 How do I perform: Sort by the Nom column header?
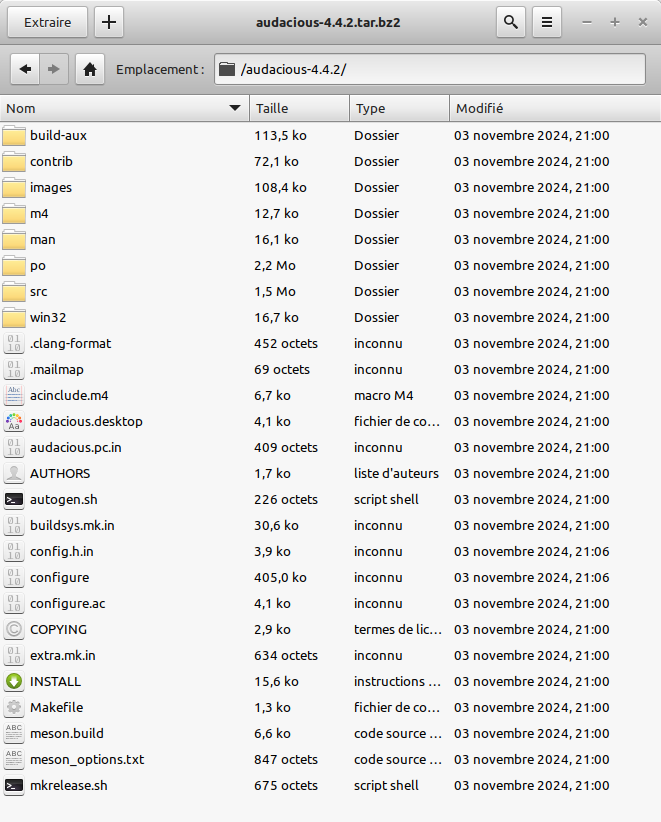(124, 109)
